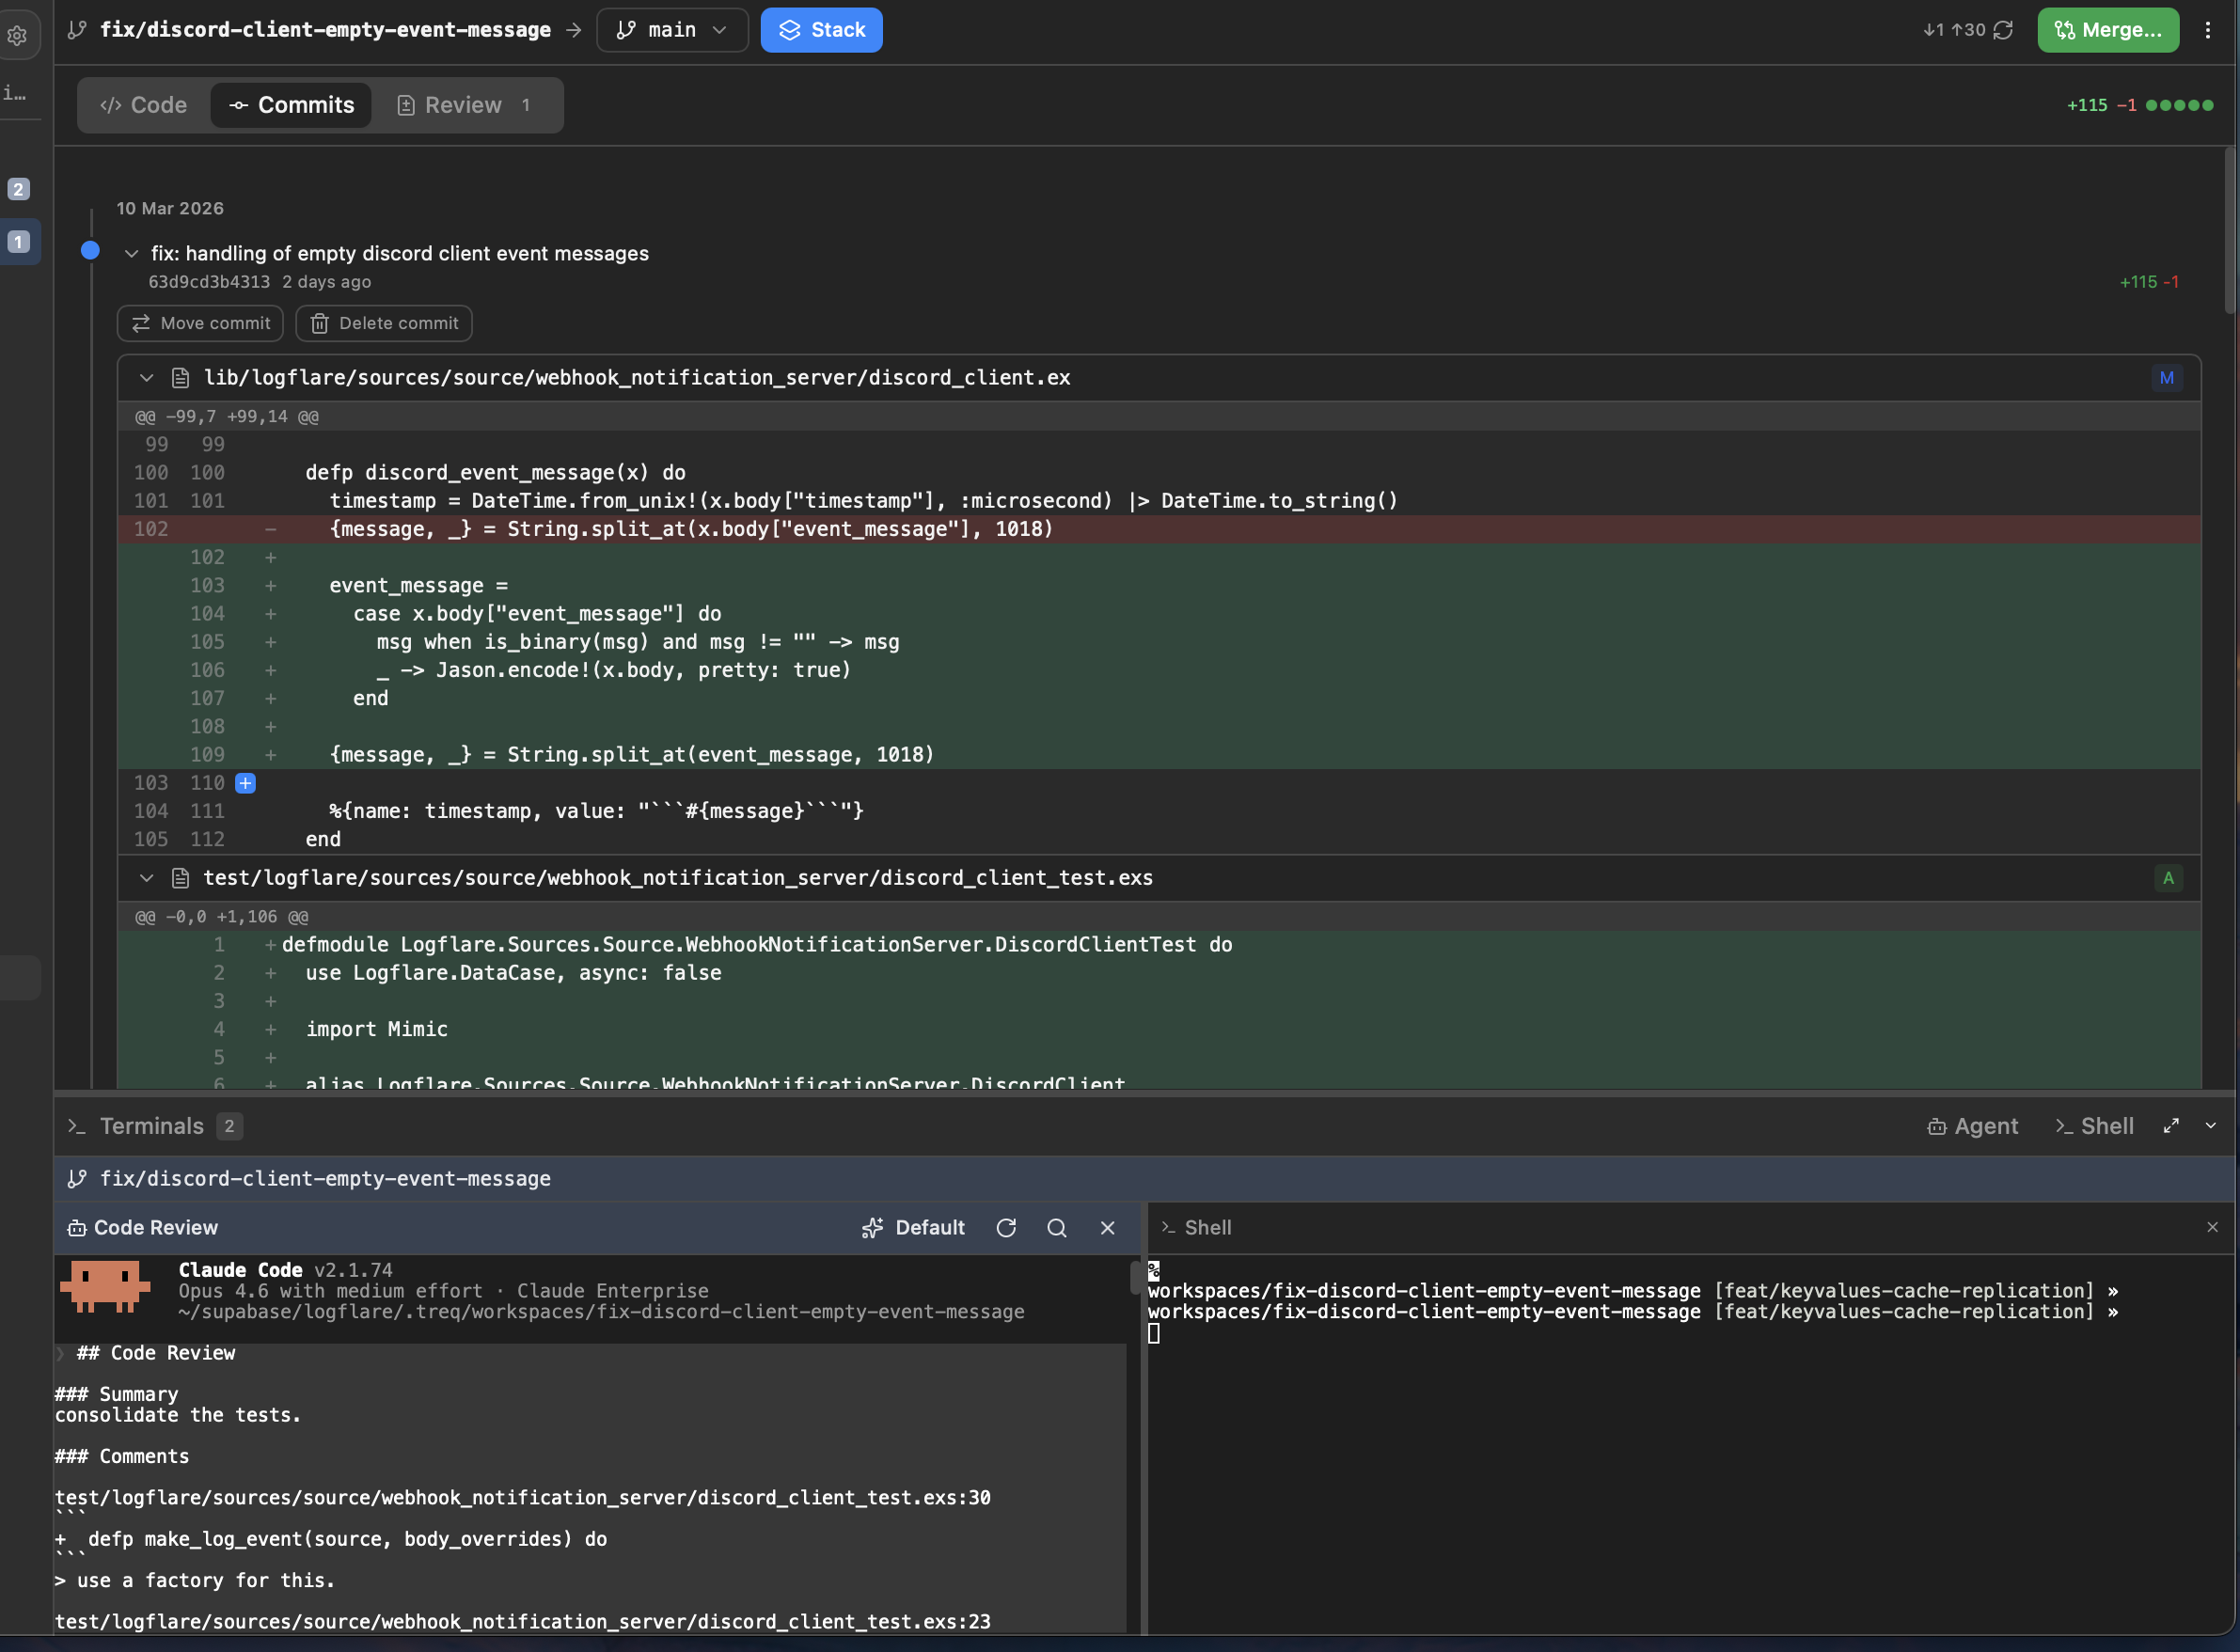Open a new Shell terminal
The width and height of the screenshot is (2240, 1652).
pos(2095,1126)
